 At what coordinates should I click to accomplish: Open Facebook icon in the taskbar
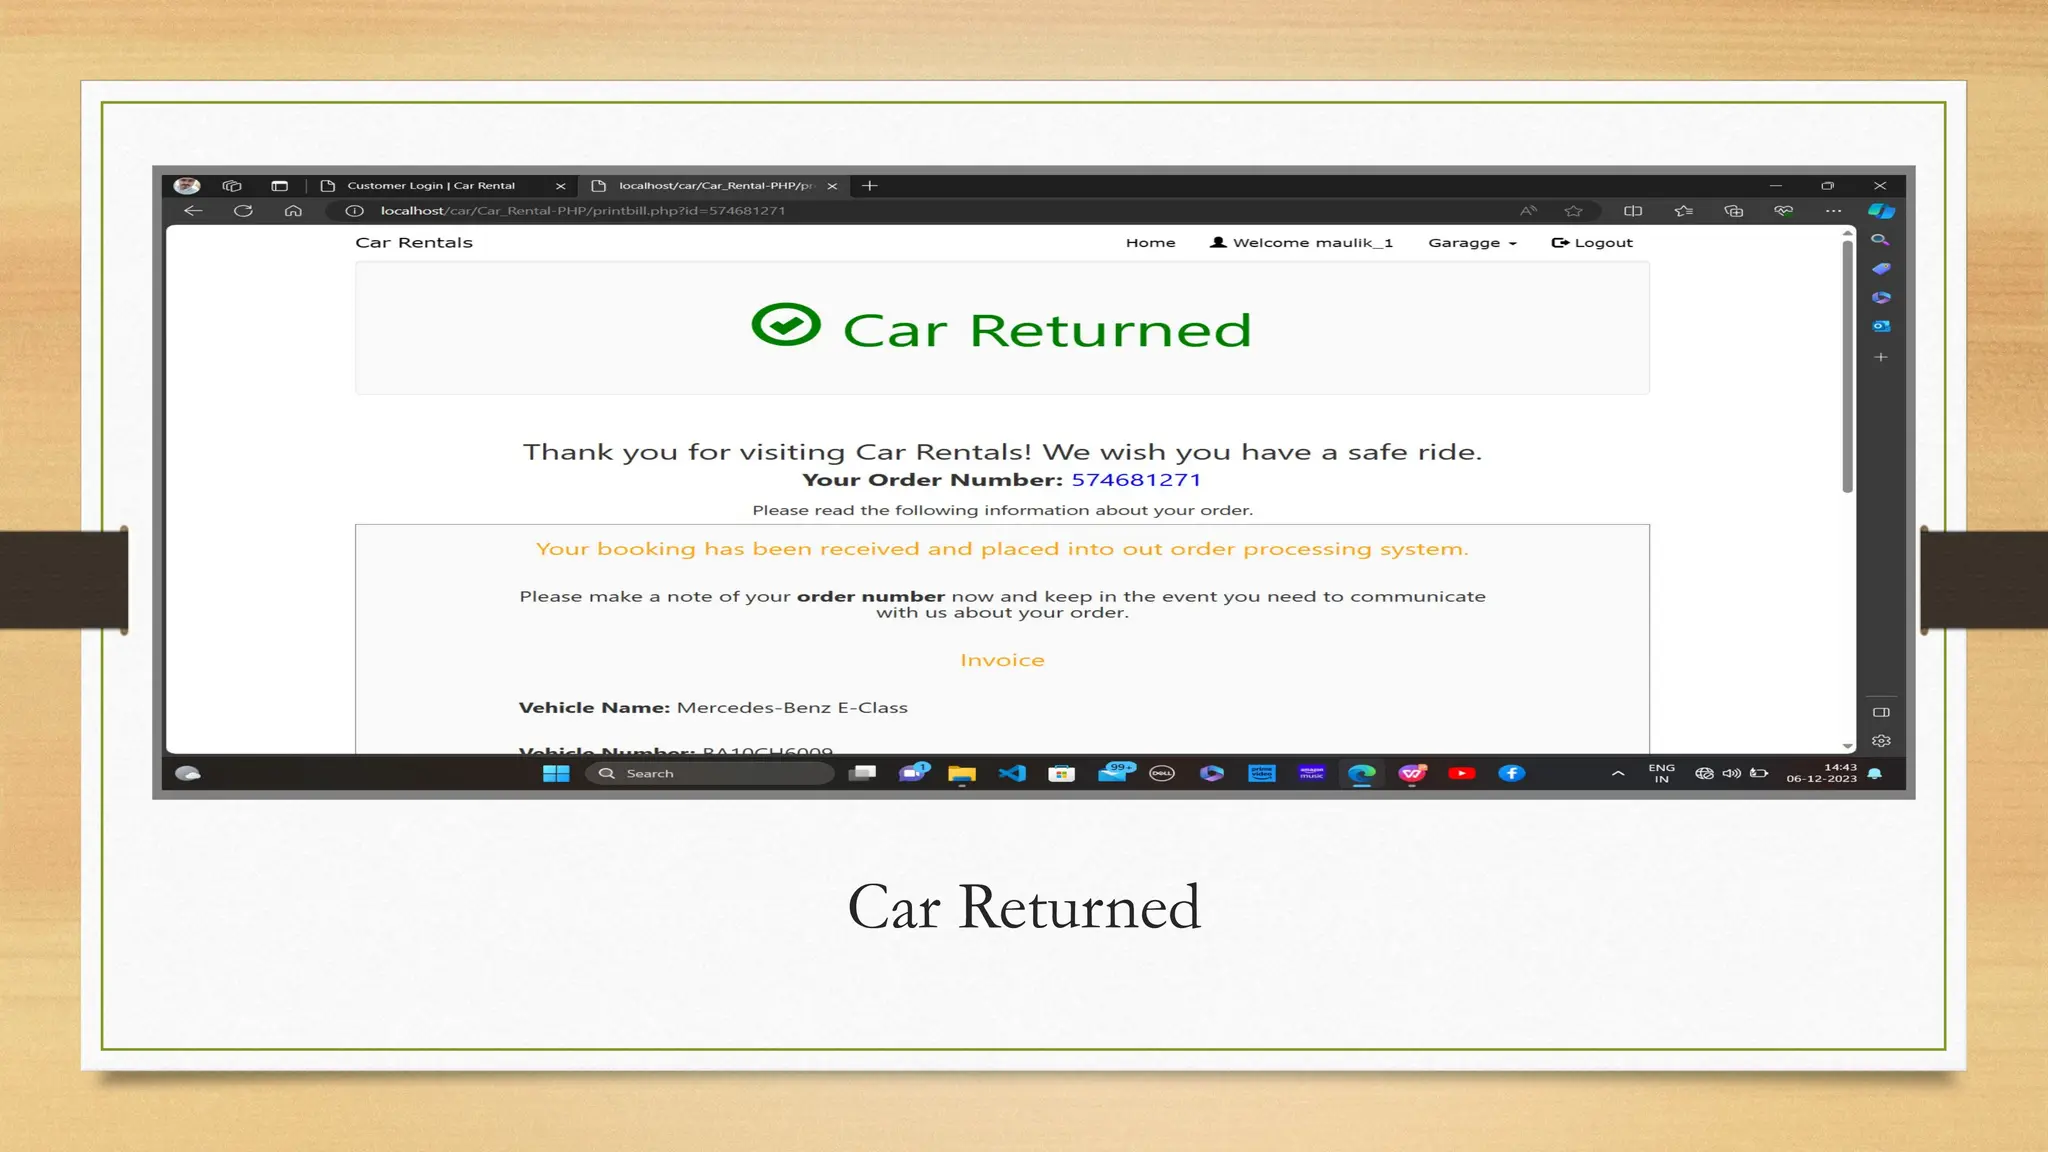tap(1512, 773)
